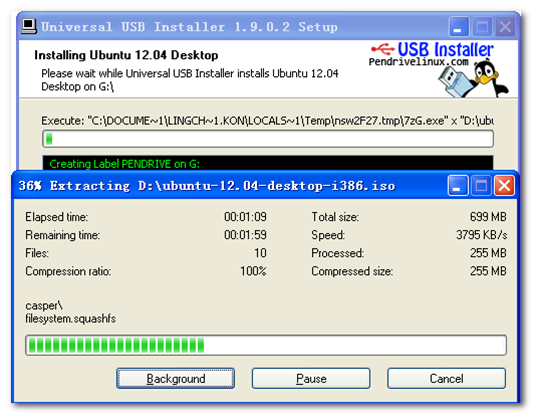Click the Universal USB Installer computer icon
533x415 pixels.
click(x=29, y=27)
